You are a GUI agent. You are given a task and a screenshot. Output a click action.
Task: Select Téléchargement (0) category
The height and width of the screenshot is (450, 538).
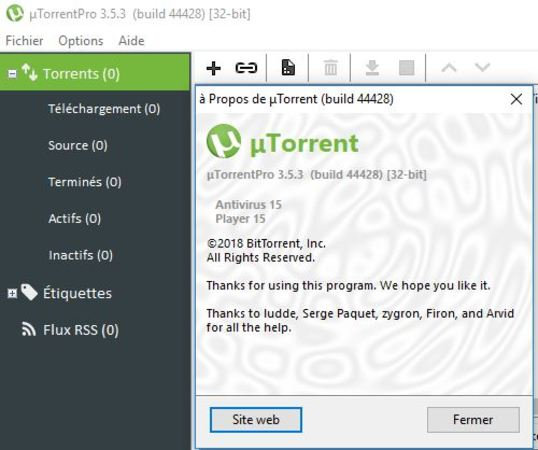coord(104,109)
